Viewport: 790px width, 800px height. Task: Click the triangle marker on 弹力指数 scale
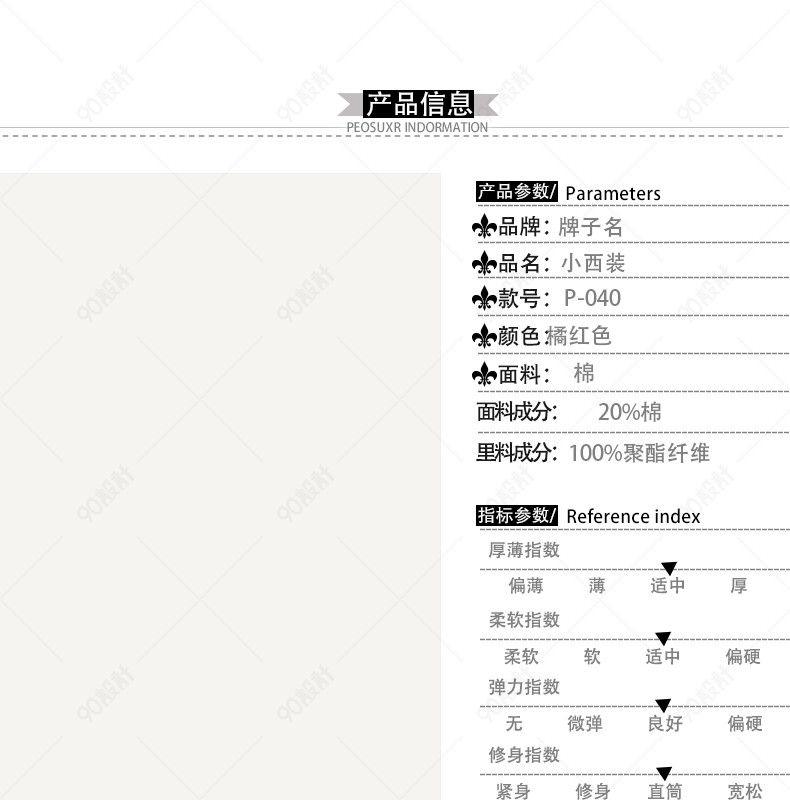coord(662,706)
